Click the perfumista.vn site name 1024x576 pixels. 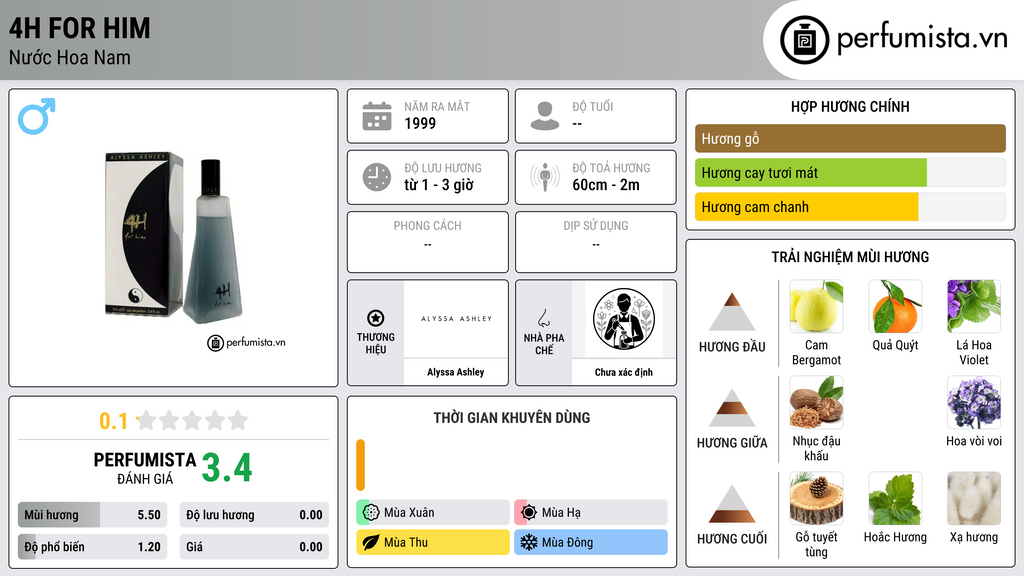coord(922,39)
